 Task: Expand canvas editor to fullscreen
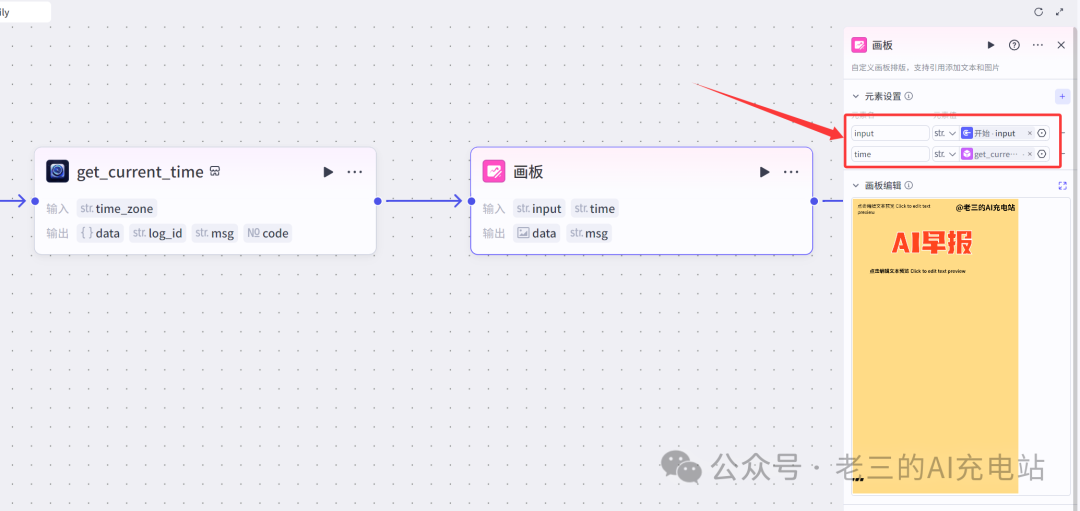(x=1062, y=185)
